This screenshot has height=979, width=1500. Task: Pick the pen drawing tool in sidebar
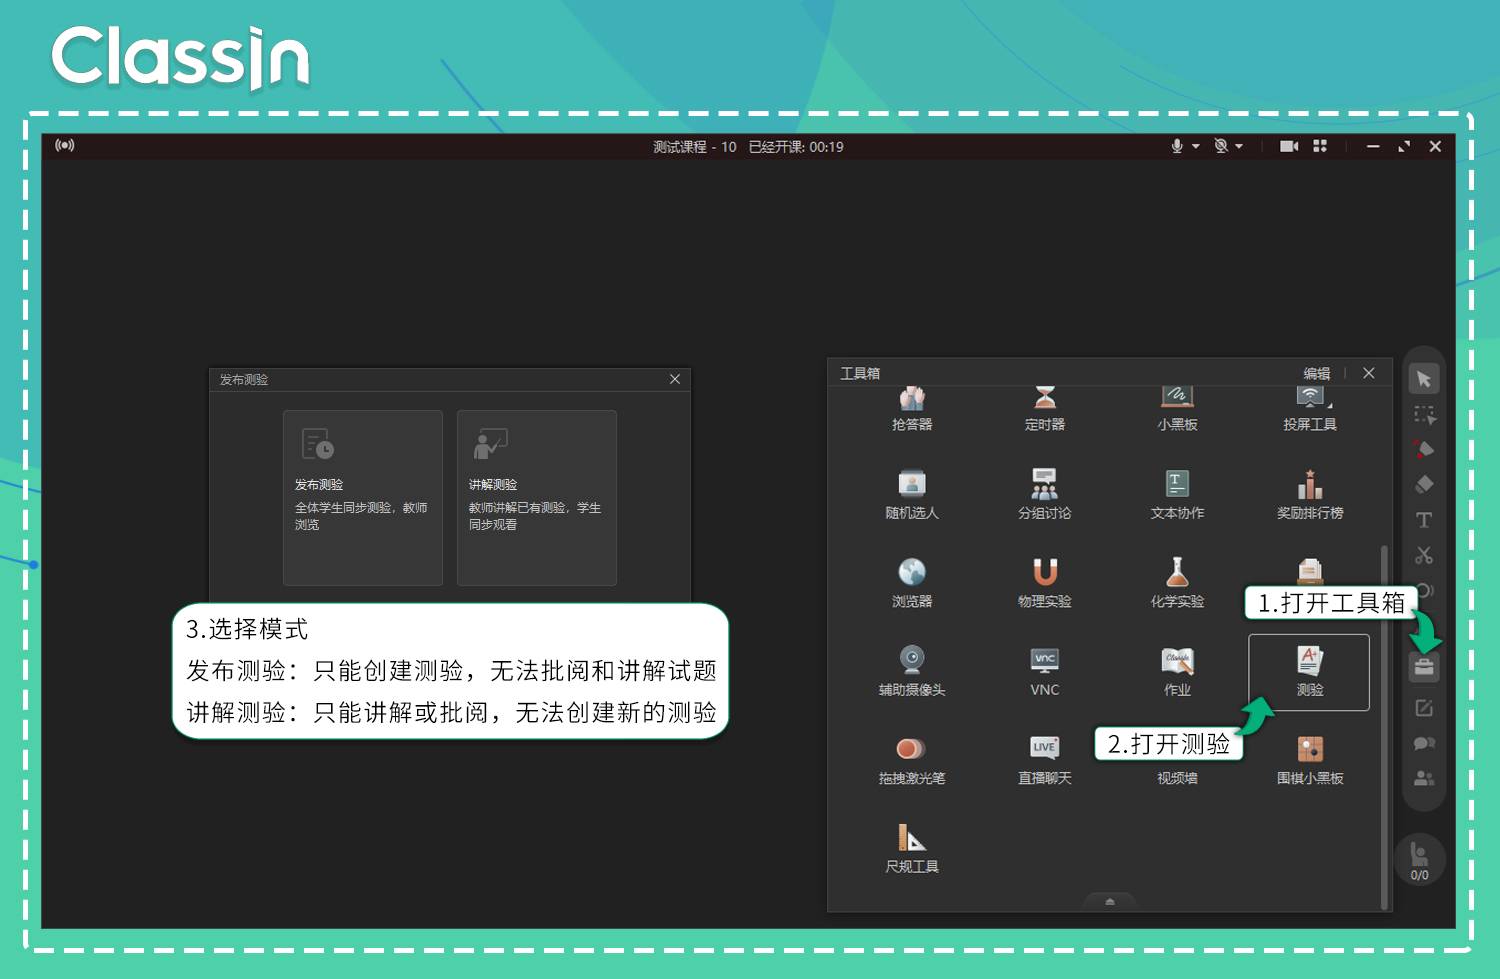(x=1424, y=449)
